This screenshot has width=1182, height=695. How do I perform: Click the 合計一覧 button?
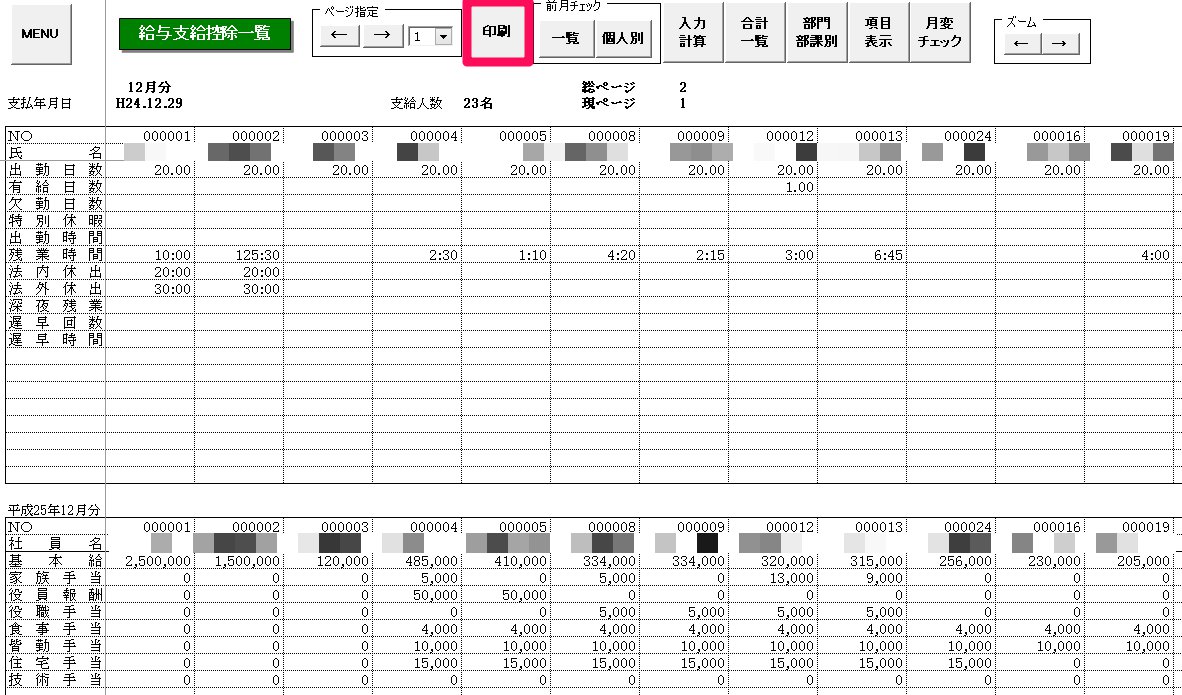coord(754,32)
